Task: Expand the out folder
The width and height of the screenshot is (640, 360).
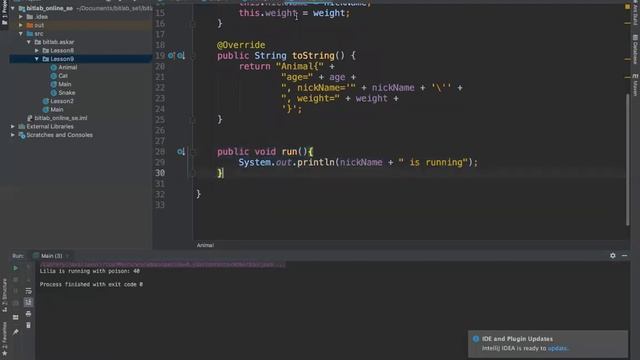Action: [x=21, y=25]
